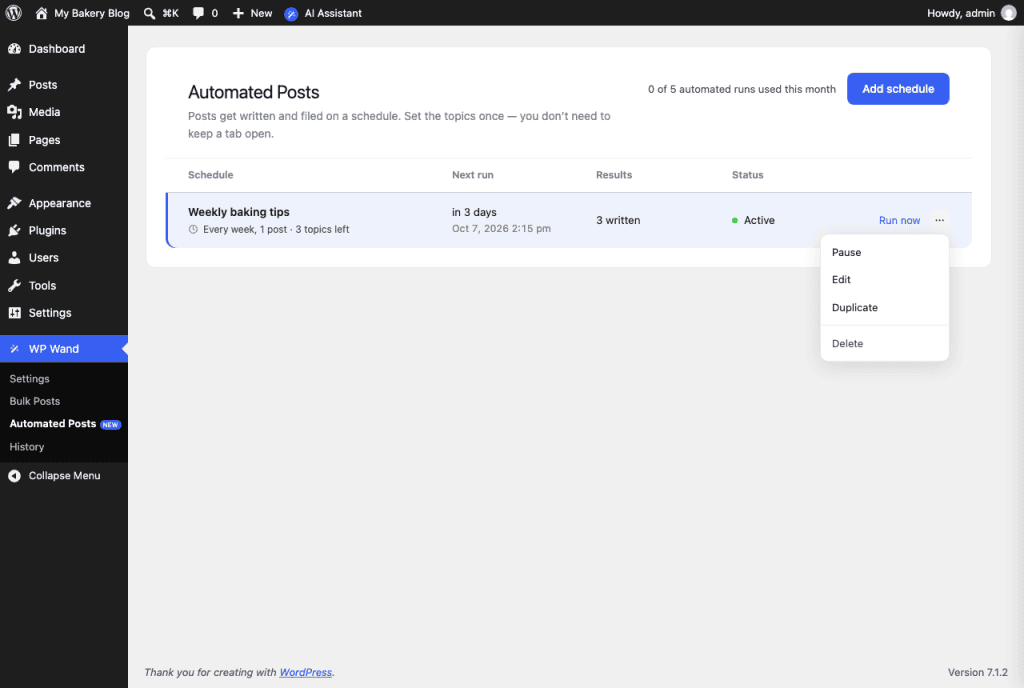The image size is (1024, 688).
Task: Click the admin avatar icon
Action: (x=1009, y=13)
